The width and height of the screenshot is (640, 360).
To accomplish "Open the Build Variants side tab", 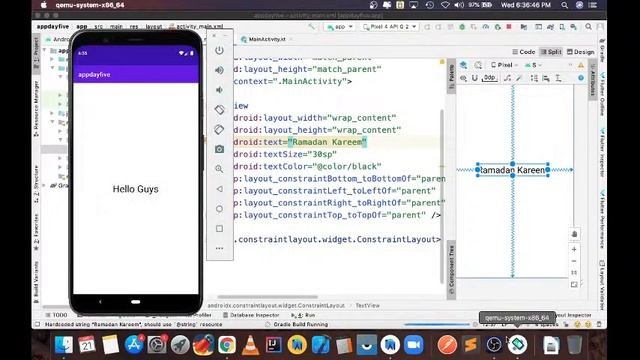I will point(36,282).
